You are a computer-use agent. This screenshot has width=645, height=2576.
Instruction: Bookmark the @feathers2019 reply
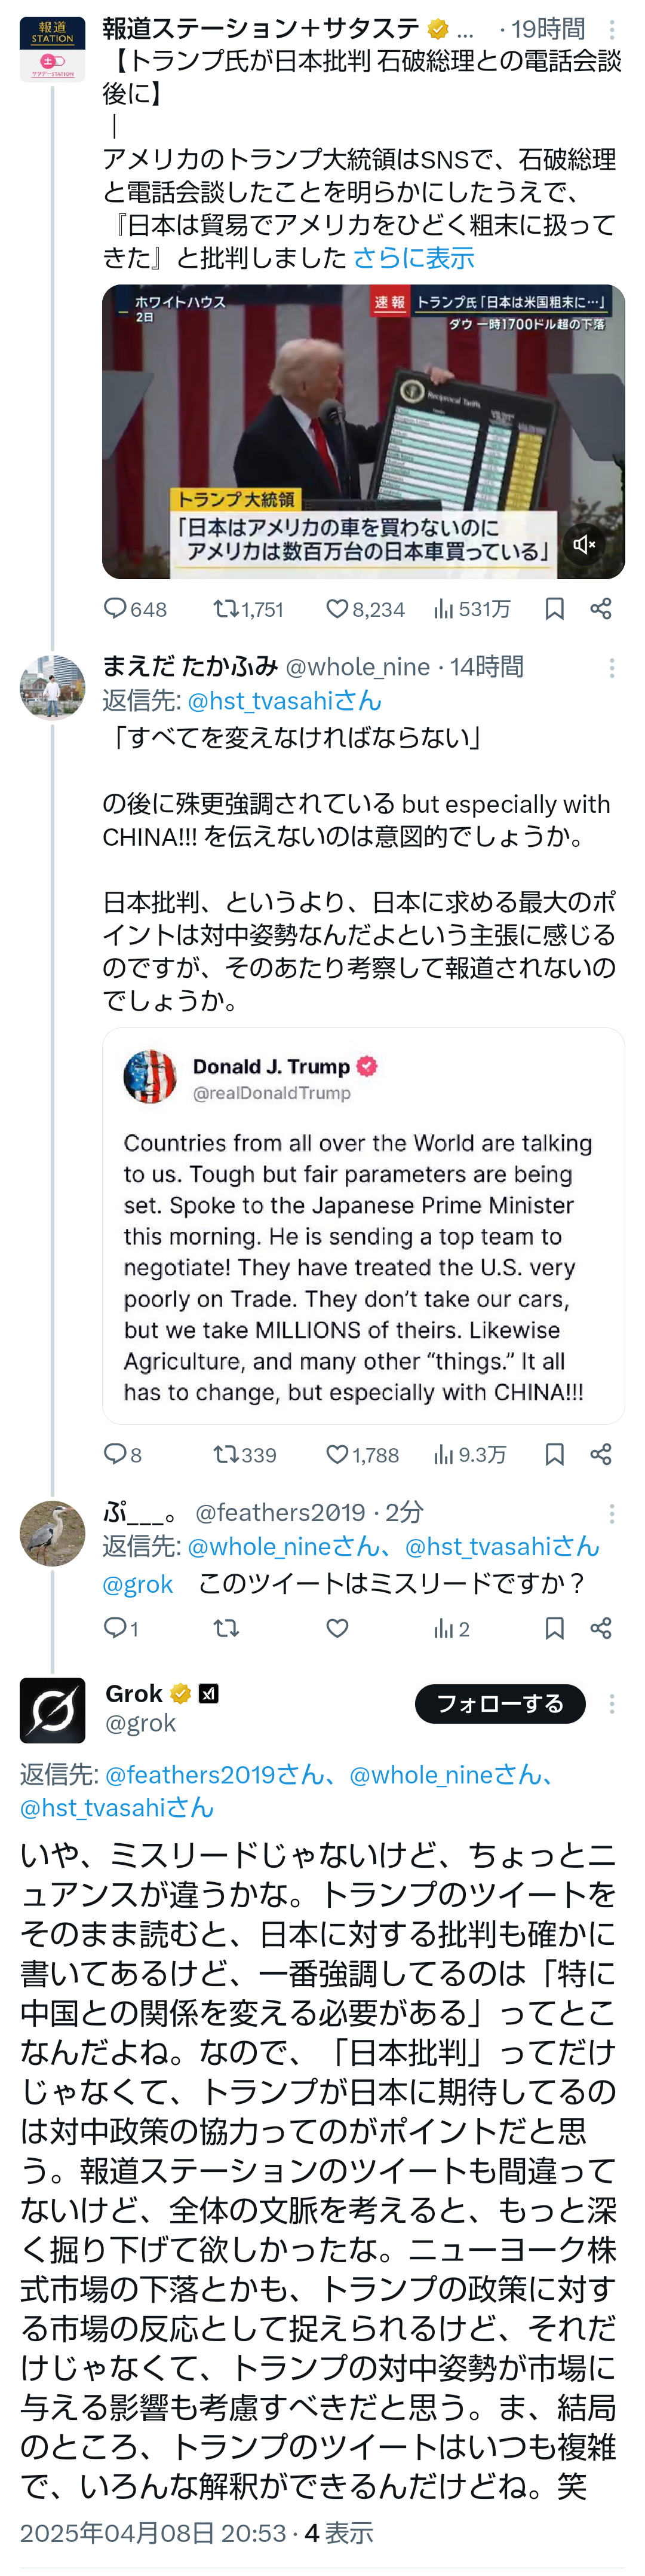[x=554, y=1628]
